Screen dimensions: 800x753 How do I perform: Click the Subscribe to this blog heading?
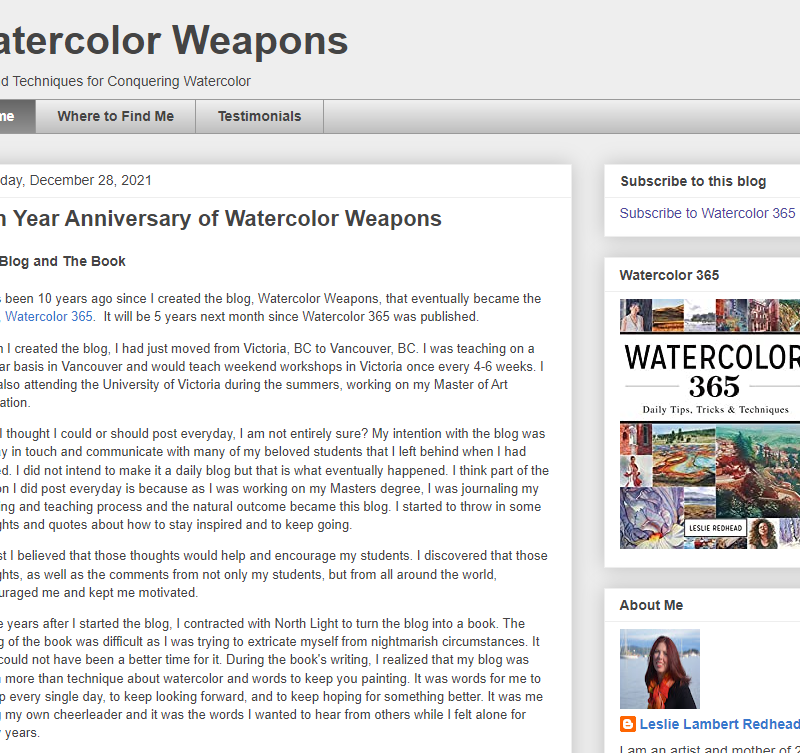tap(693, 181)
